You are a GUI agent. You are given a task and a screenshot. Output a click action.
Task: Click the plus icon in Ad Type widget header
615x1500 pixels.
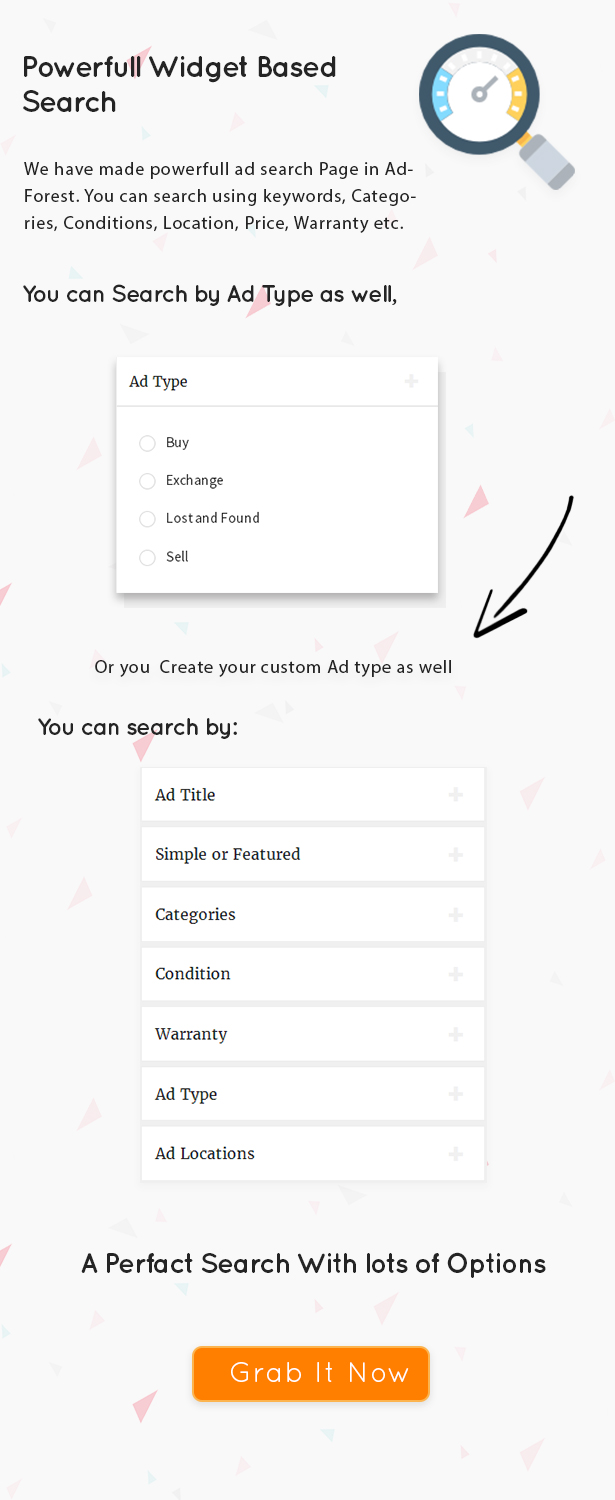411,381
